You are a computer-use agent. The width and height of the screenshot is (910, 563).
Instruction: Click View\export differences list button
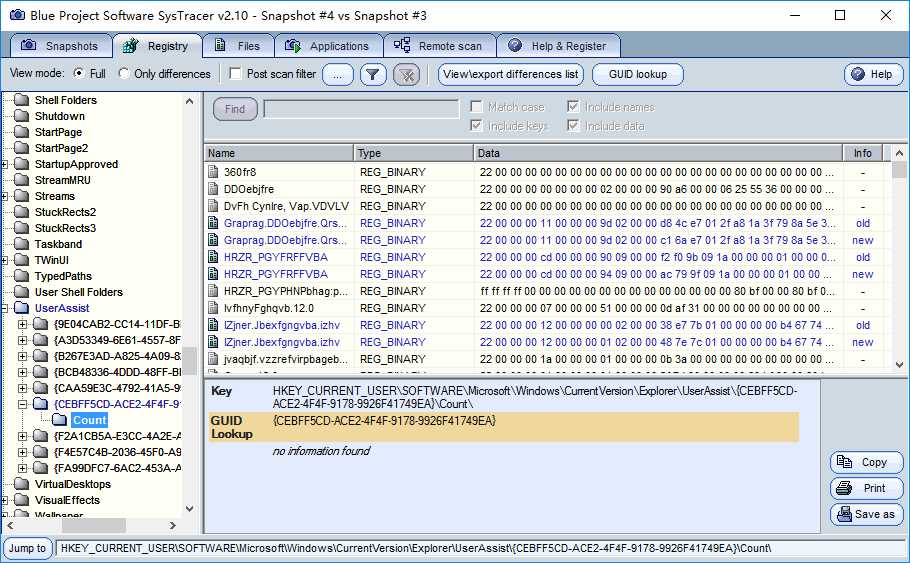[x=512, y=74]
